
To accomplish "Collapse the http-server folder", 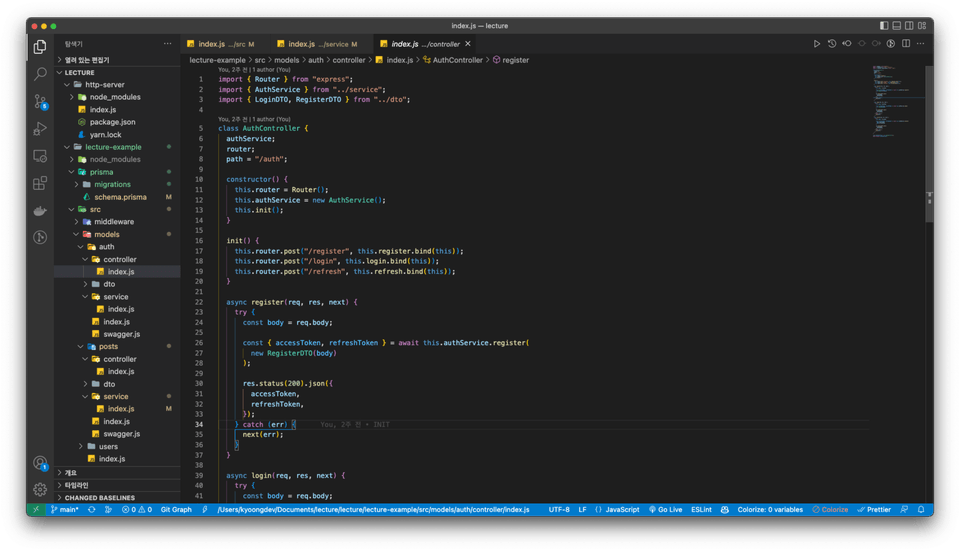I will pos(104,85).
